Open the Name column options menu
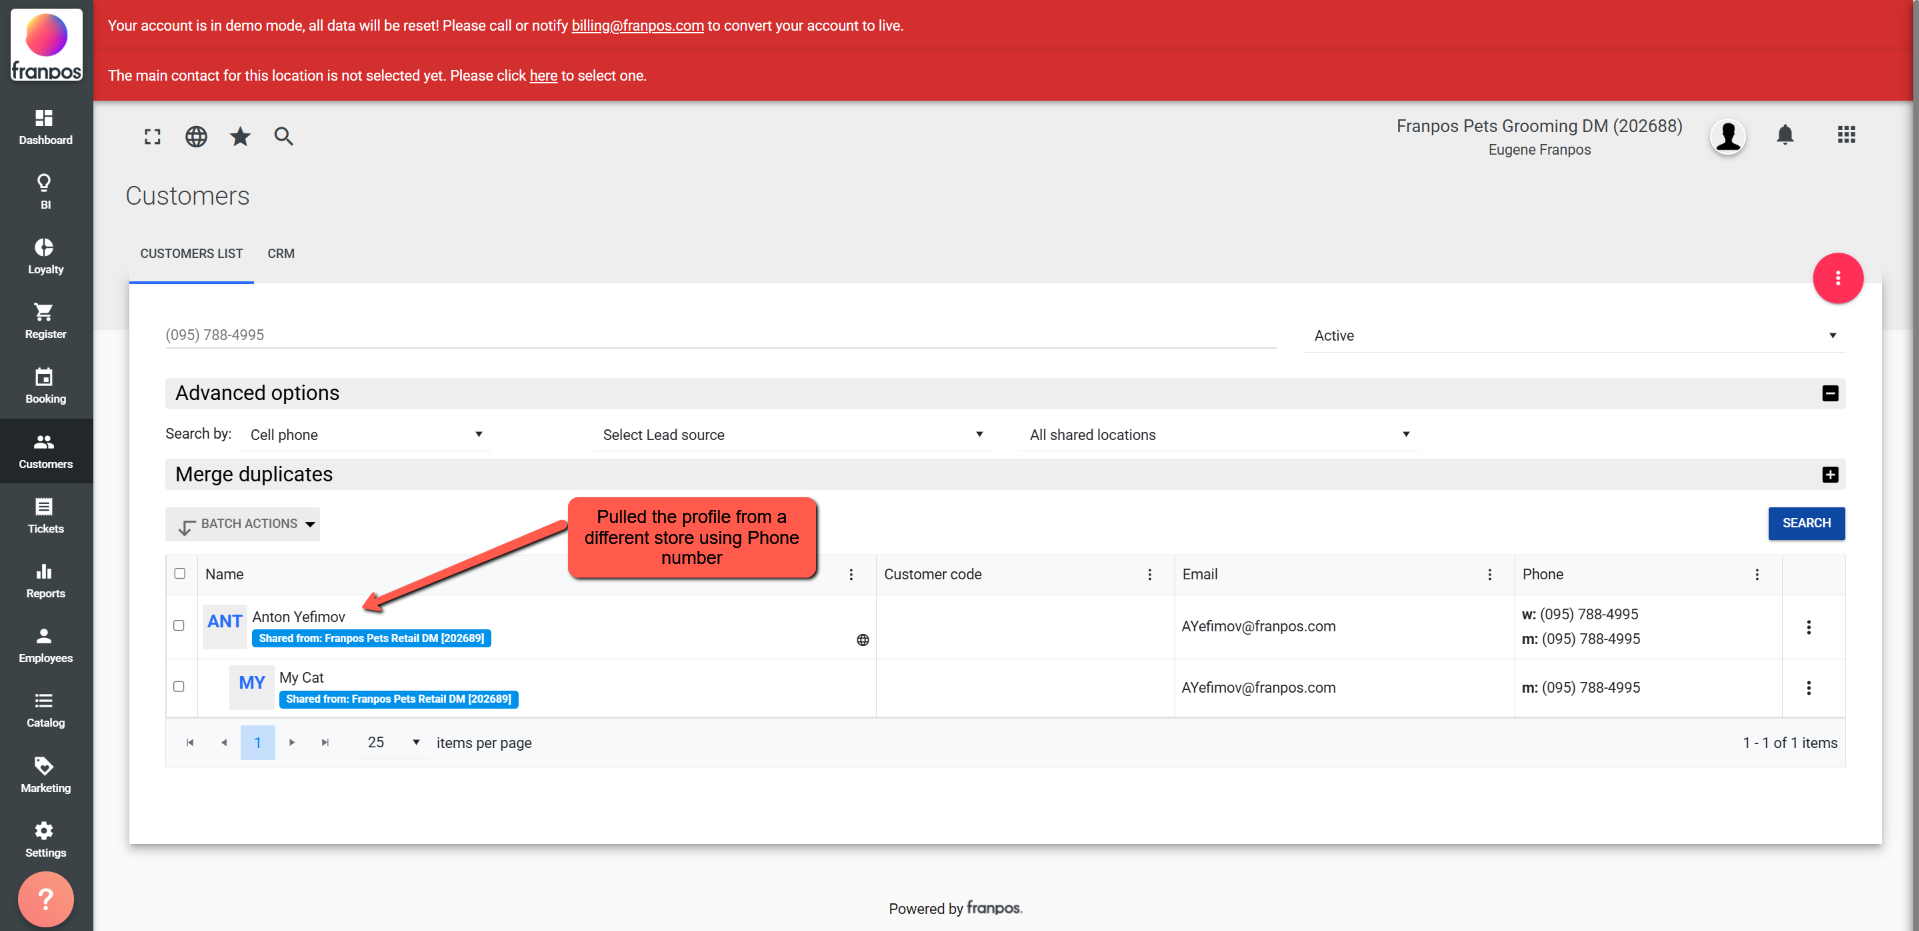The image size is (1919, 931). pyautogui.click(x=851, y=575)
